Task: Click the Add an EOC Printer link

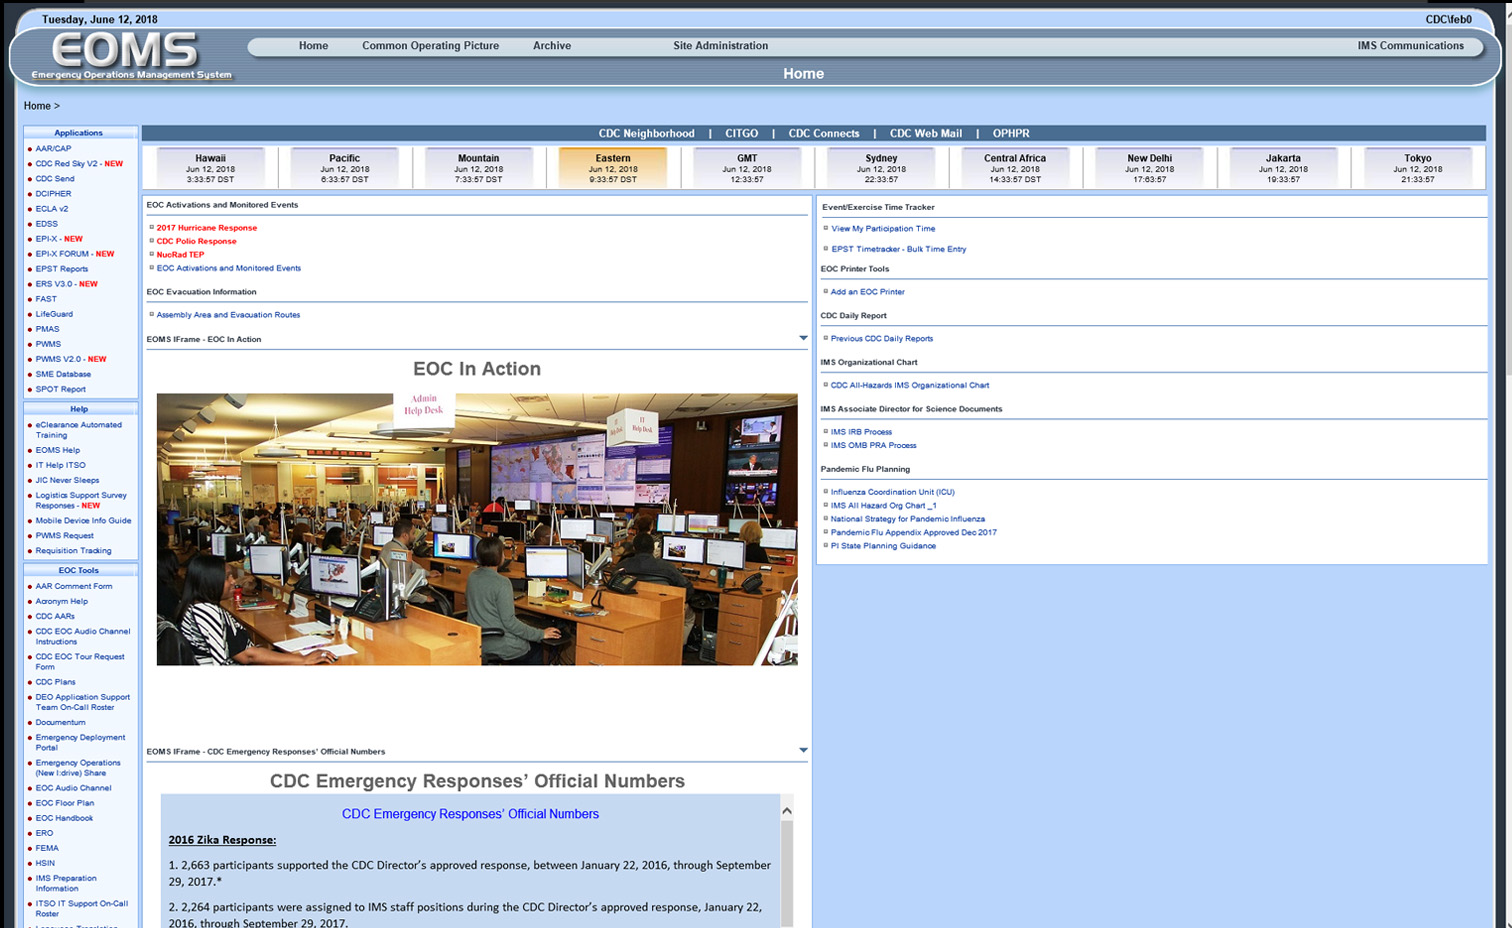Action: pos(867,292)
